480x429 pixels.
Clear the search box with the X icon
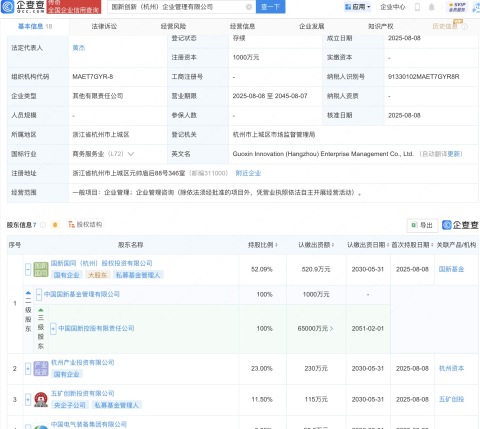249,7
